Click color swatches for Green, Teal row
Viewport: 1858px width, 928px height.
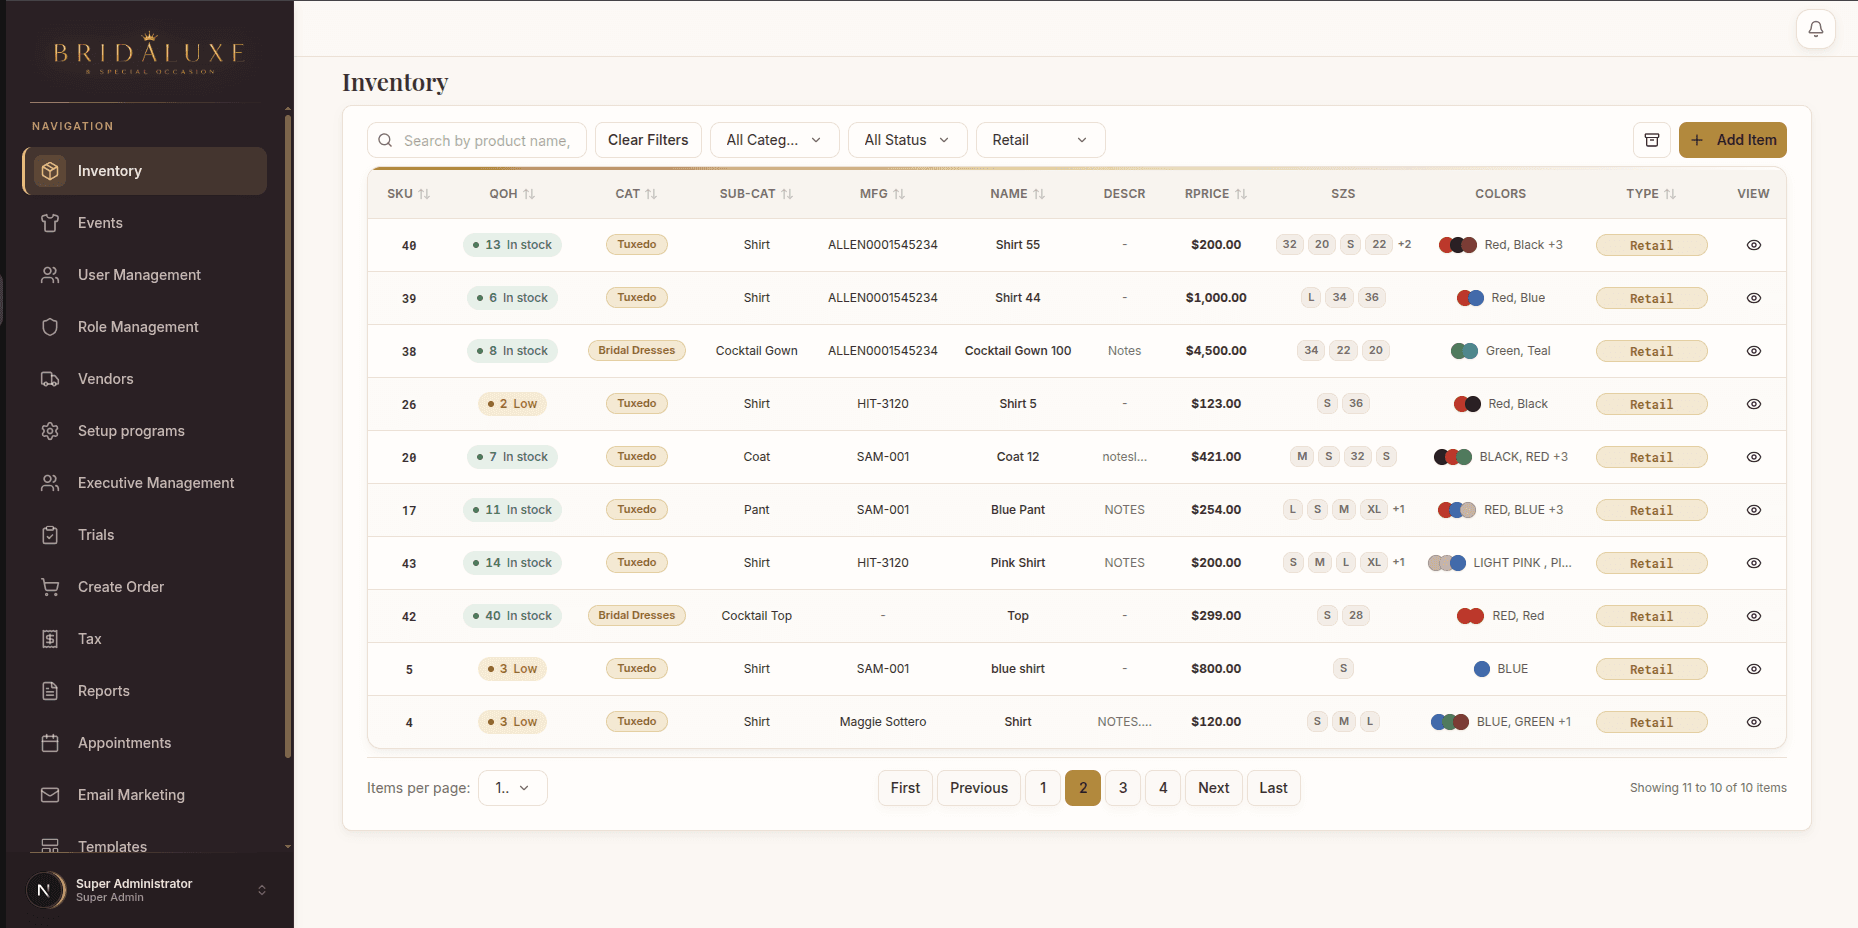click(x=1464, y=351)
